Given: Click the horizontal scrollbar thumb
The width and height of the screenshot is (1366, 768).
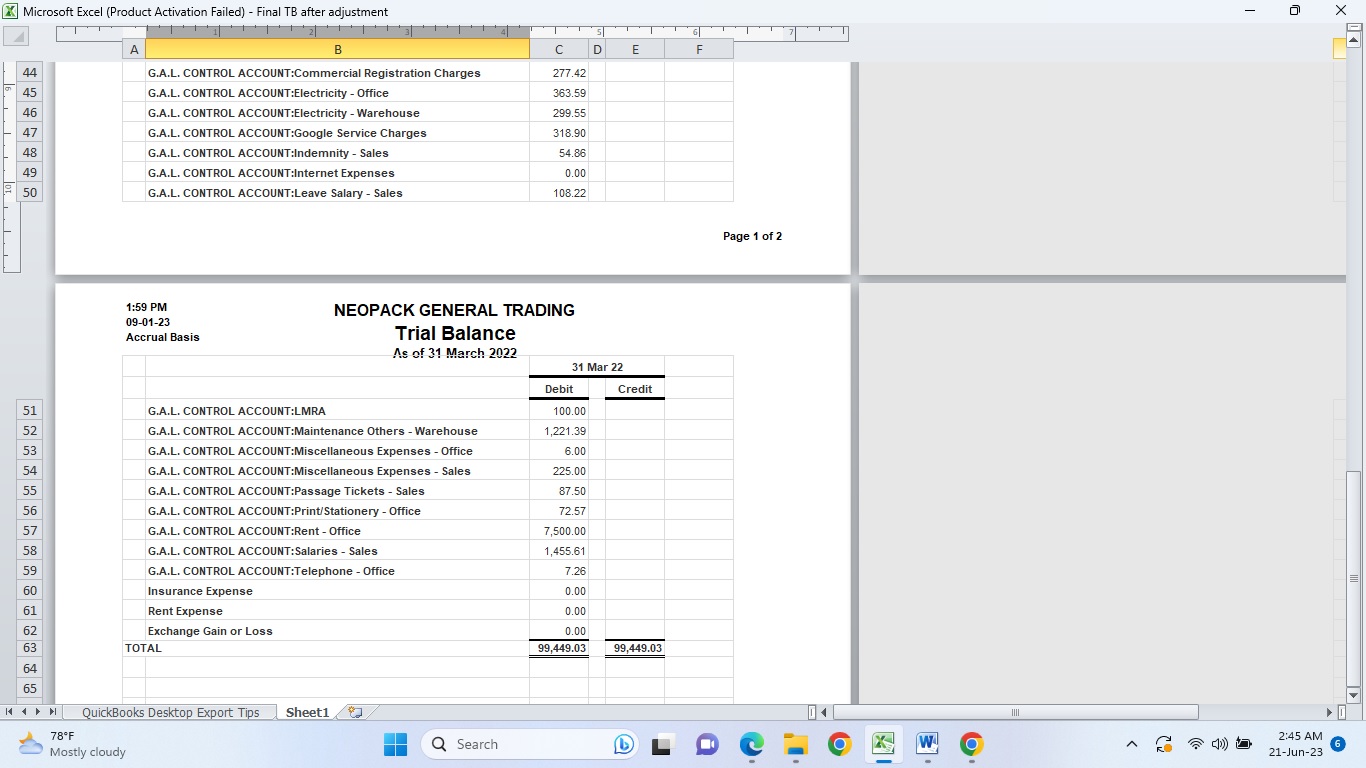Looking at the screenshot, I should click(1015, 712).
